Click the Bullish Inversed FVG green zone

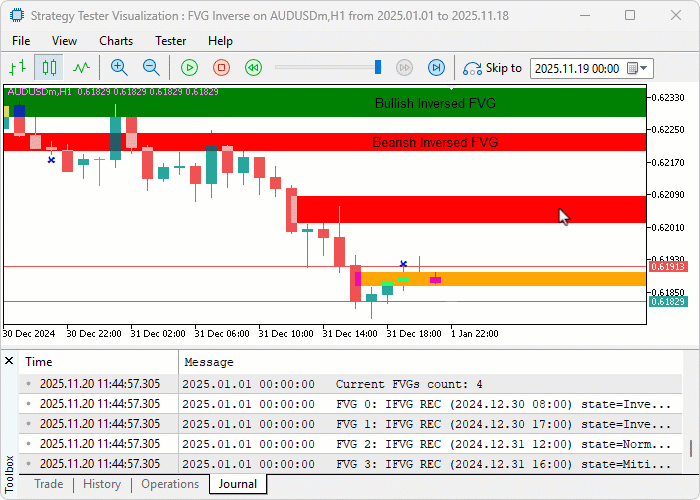[325, 103]
